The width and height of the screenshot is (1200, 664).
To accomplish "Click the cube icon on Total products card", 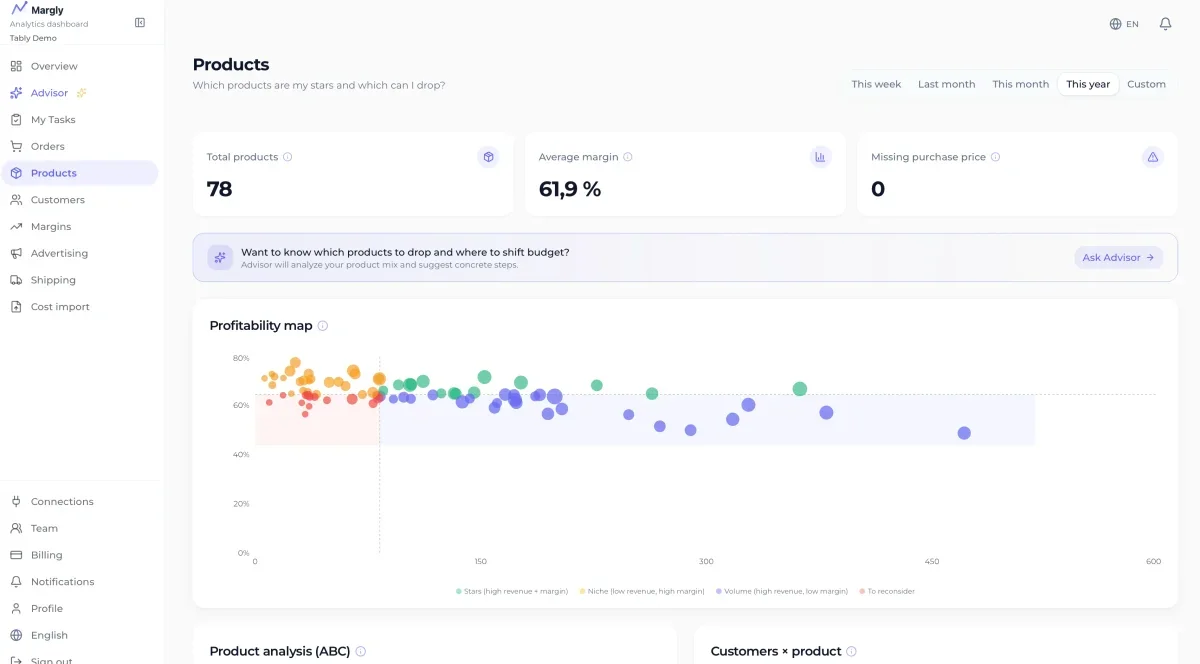I will 488,157.
